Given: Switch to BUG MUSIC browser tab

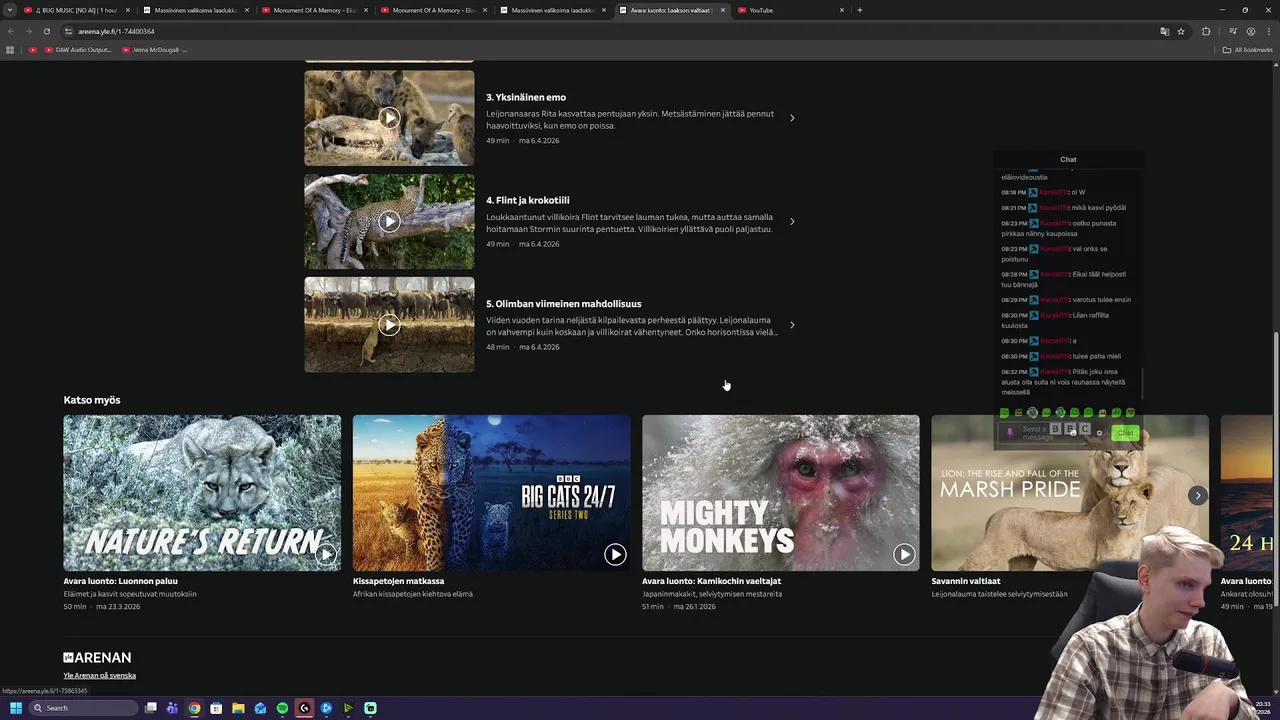Looking at the screenshot, I should point(78,10).
